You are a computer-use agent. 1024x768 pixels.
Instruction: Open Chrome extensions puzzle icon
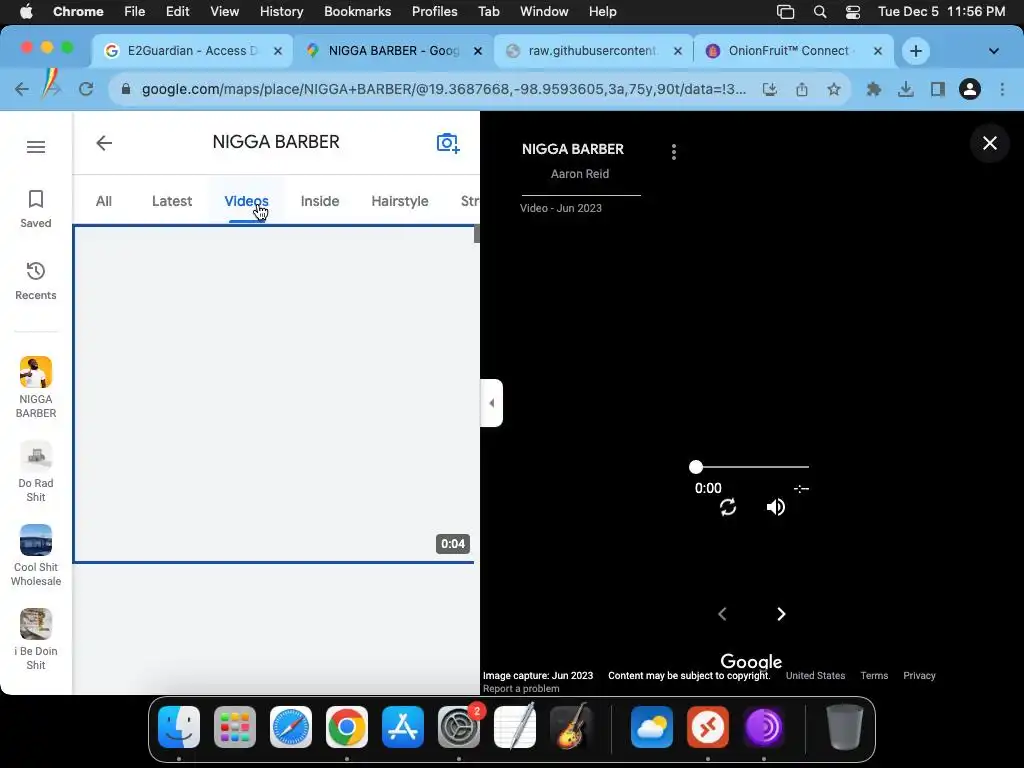click(x=874, y=89)
